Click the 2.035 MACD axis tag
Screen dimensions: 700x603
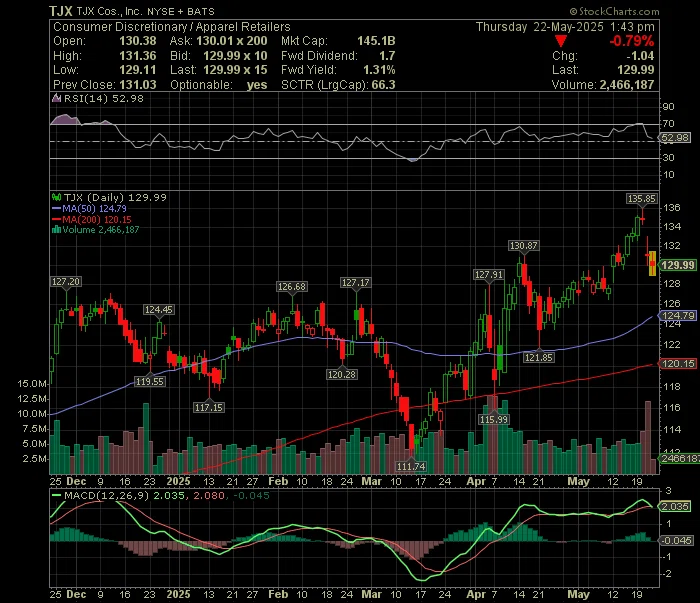[x=675, y=507]
